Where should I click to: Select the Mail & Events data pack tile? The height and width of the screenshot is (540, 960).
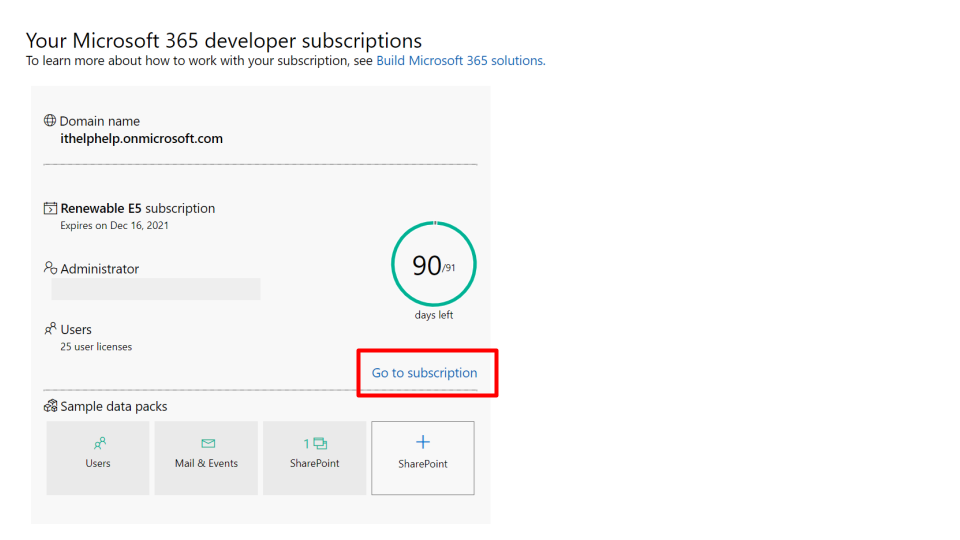tap(206, 458)
